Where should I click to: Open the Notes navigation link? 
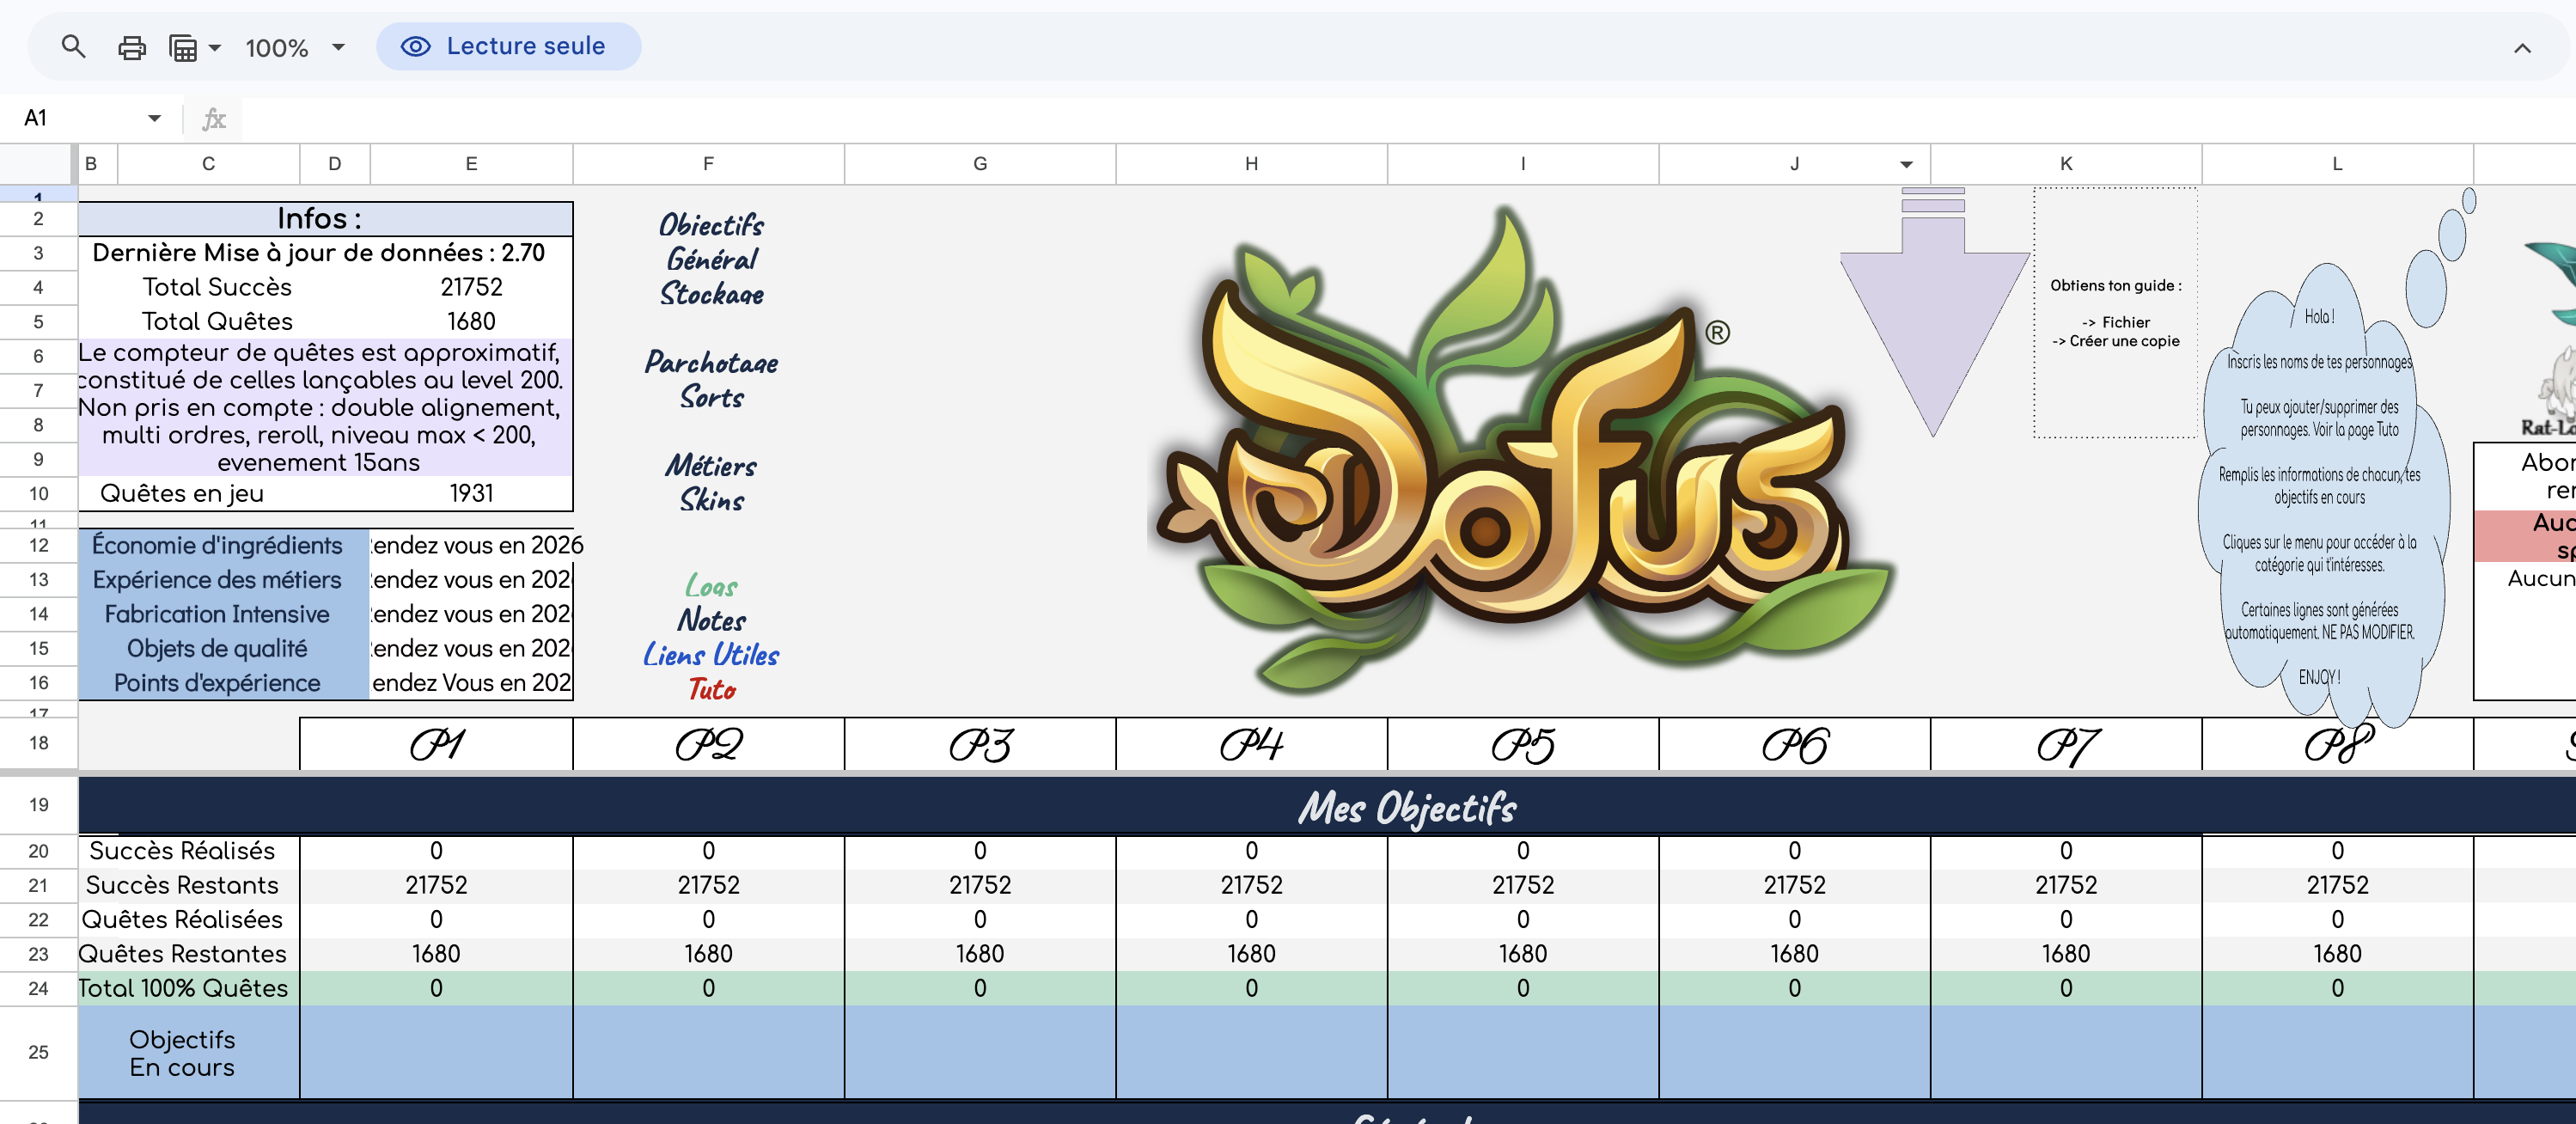coord(711,620)
